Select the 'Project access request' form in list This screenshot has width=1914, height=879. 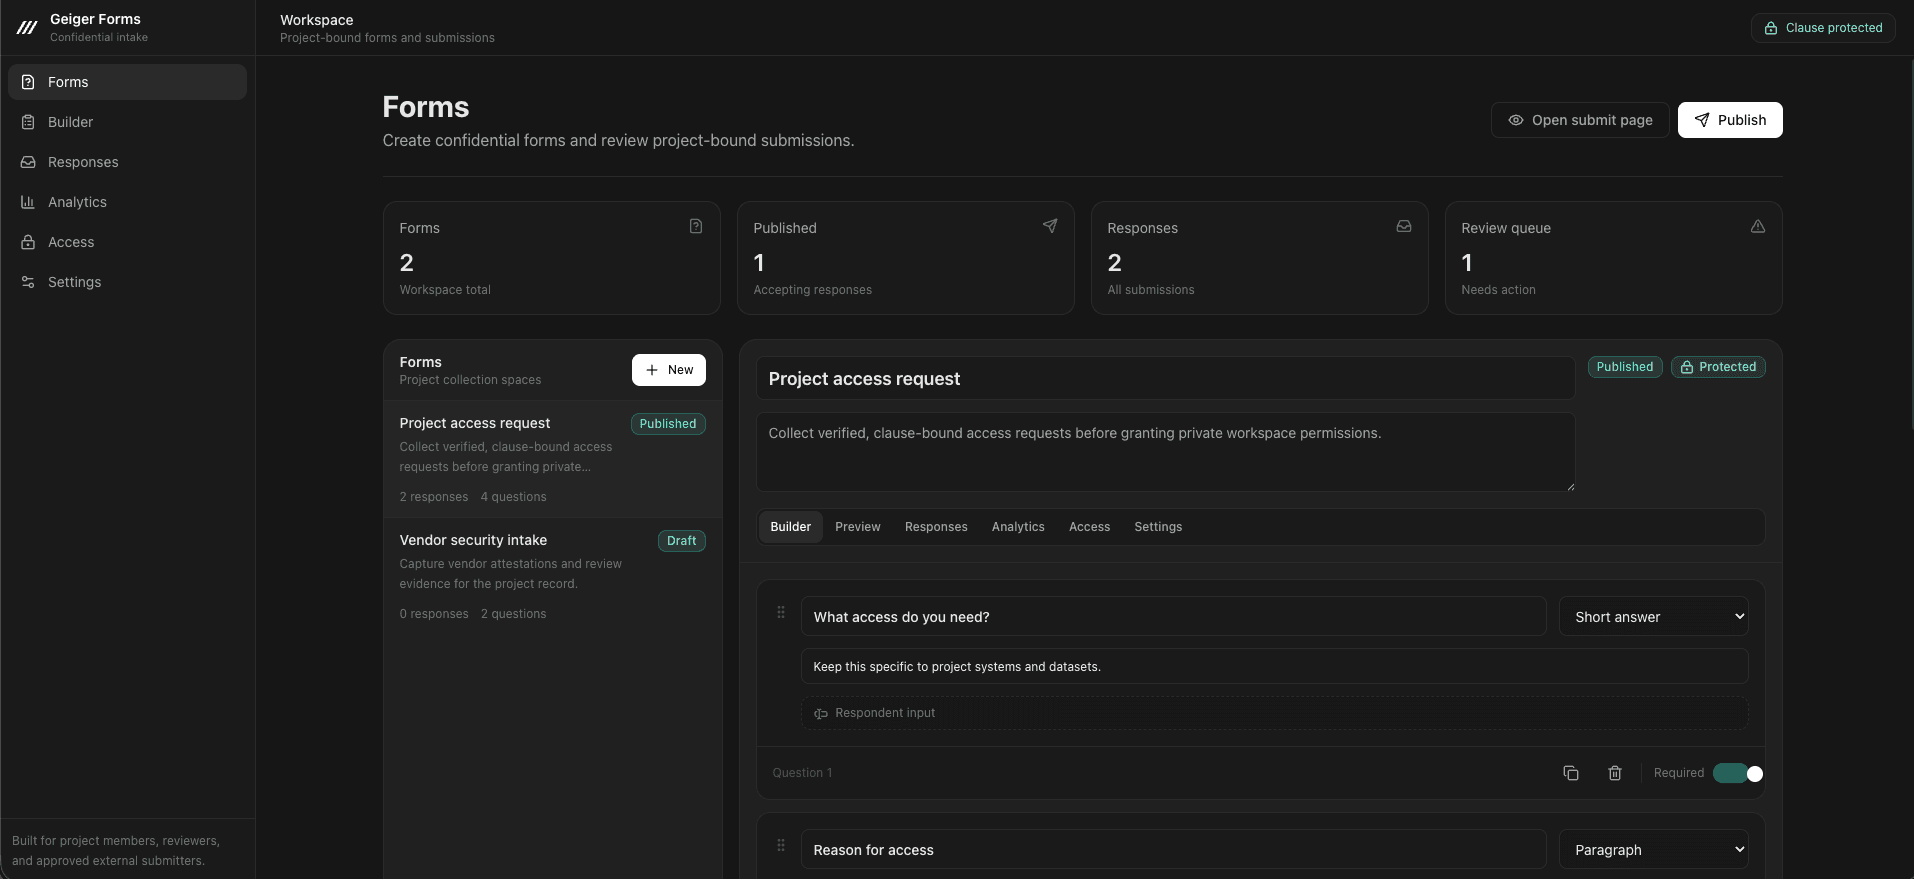tap(553, 459)
